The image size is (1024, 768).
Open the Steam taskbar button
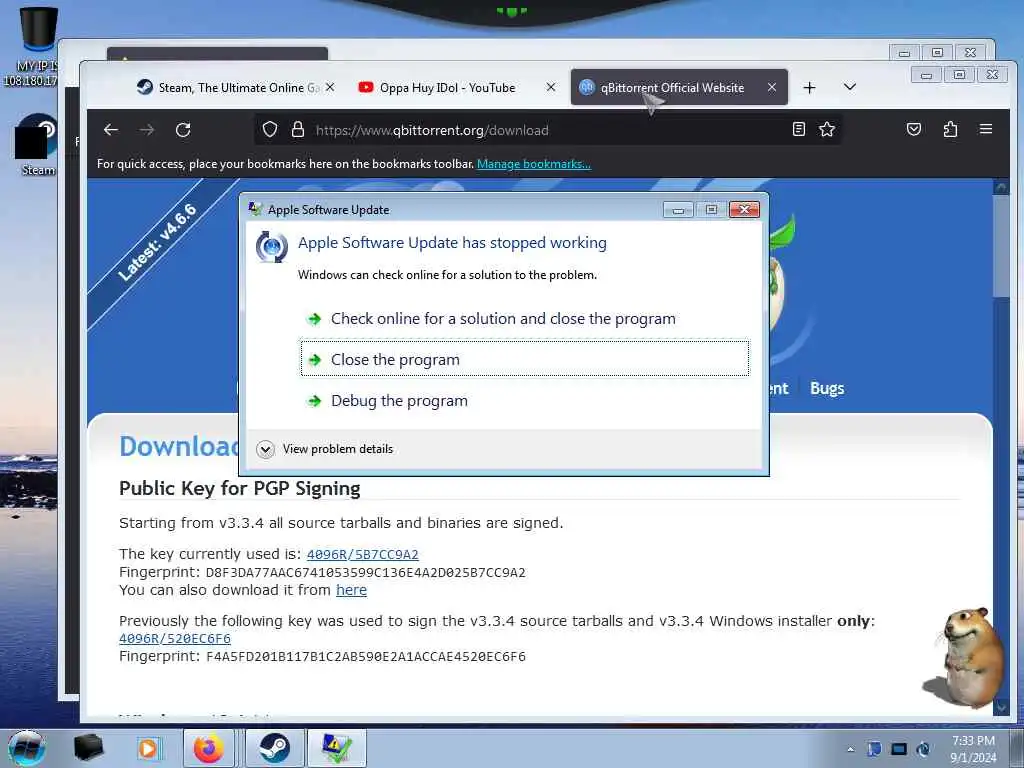(274, 748)
